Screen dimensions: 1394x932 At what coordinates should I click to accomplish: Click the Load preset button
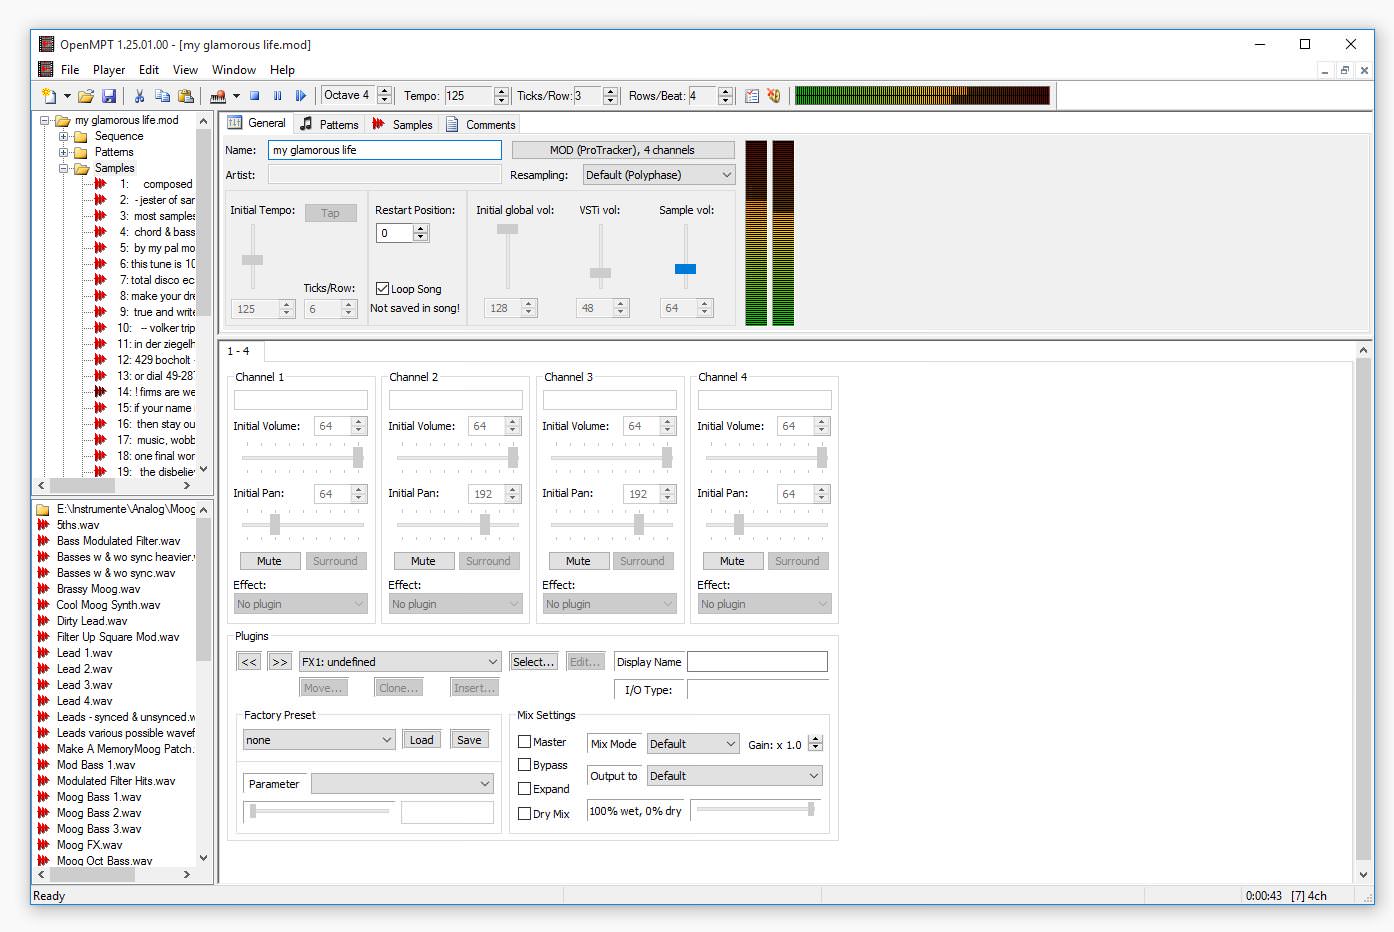tap(422, 740)
